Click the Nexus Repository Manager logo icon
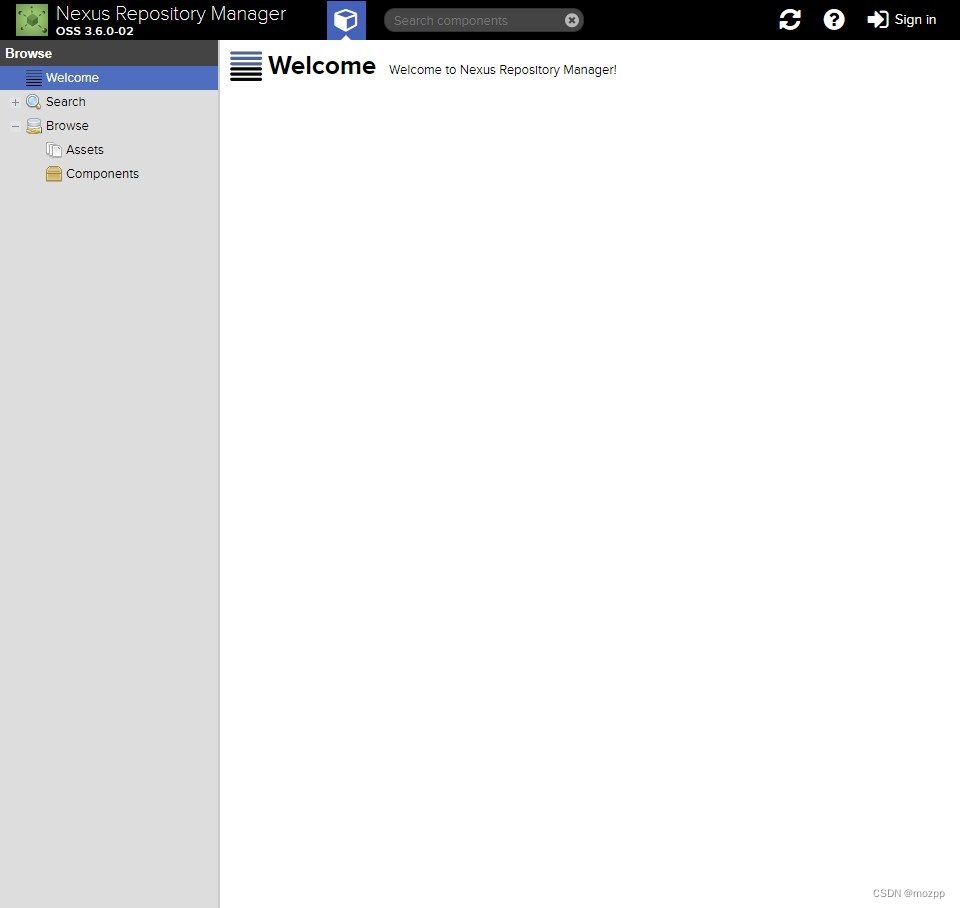The height and width of the screenshot is (908, 960). coord(32,20)
